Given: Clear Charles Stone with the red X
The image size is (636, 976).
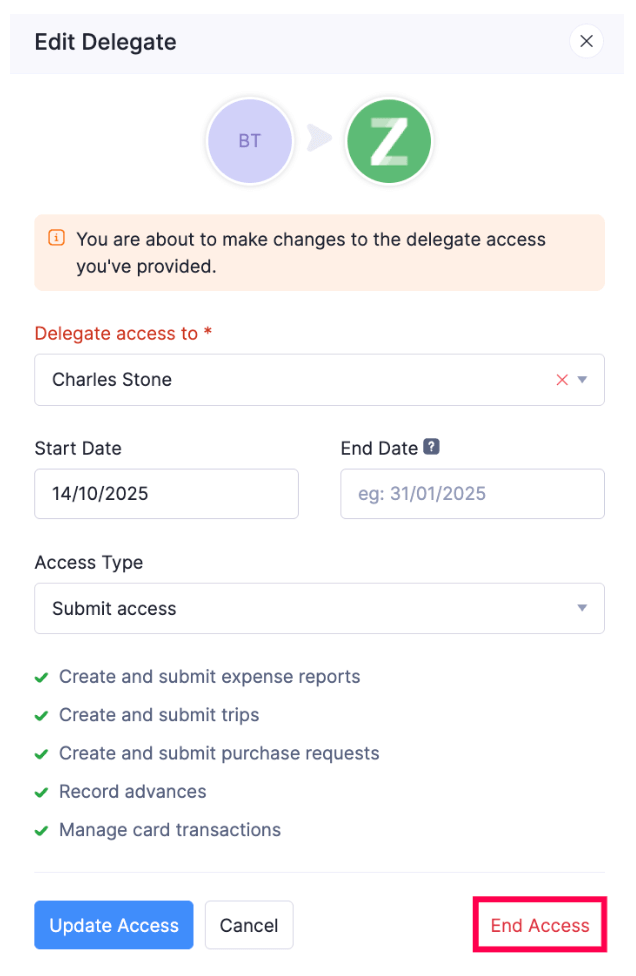Looking at the screenshot, I should coord(562,380).
